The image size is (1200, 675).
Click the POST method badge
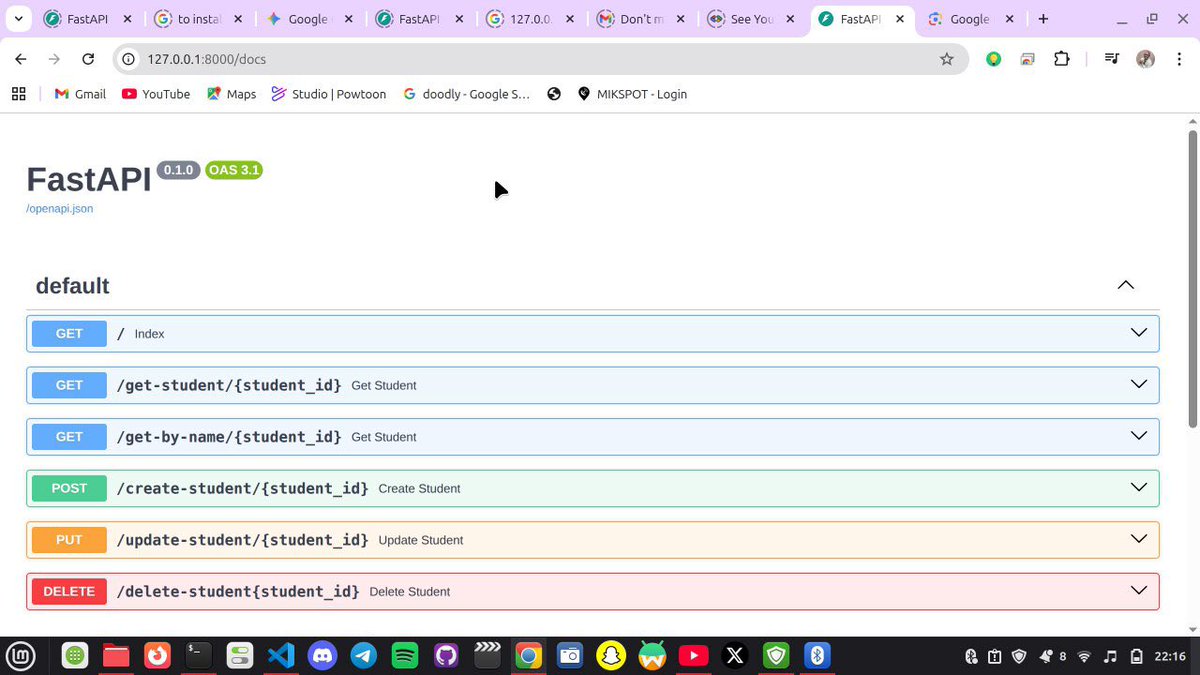click(69, 488)
